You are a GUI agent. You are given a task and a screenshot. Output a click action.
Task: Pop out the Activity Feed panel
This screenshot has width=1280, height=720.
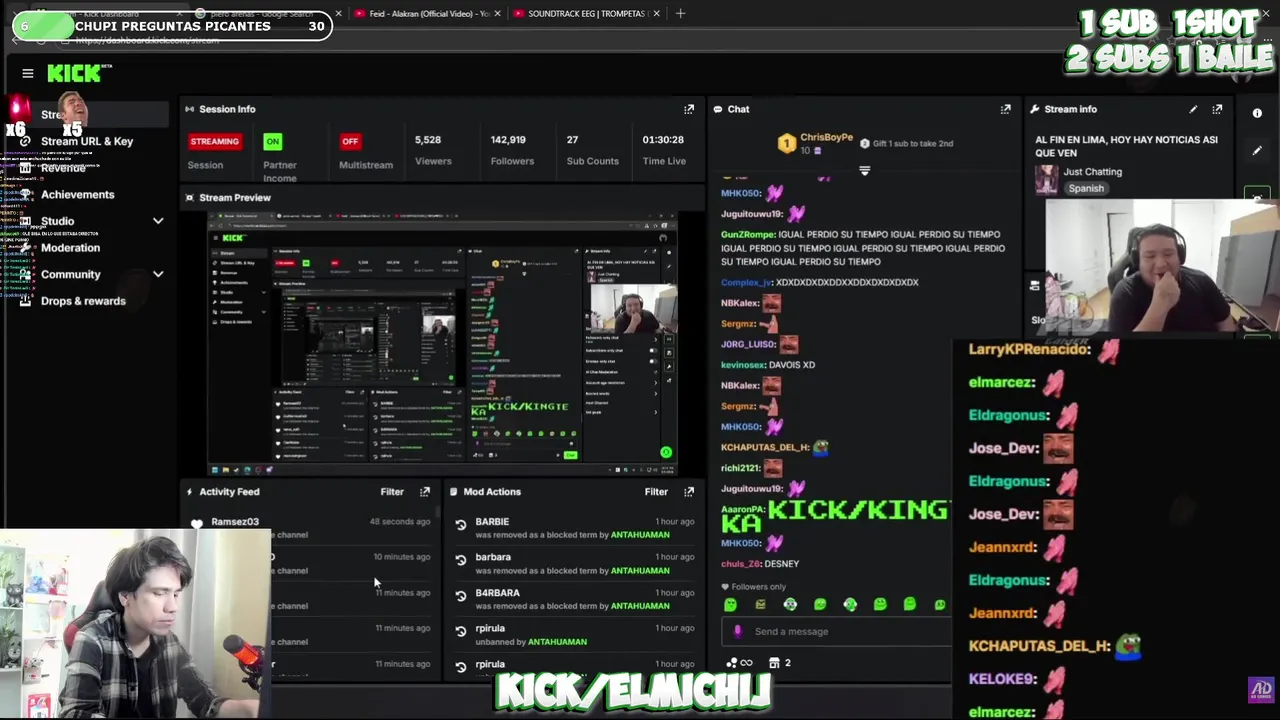425,492
